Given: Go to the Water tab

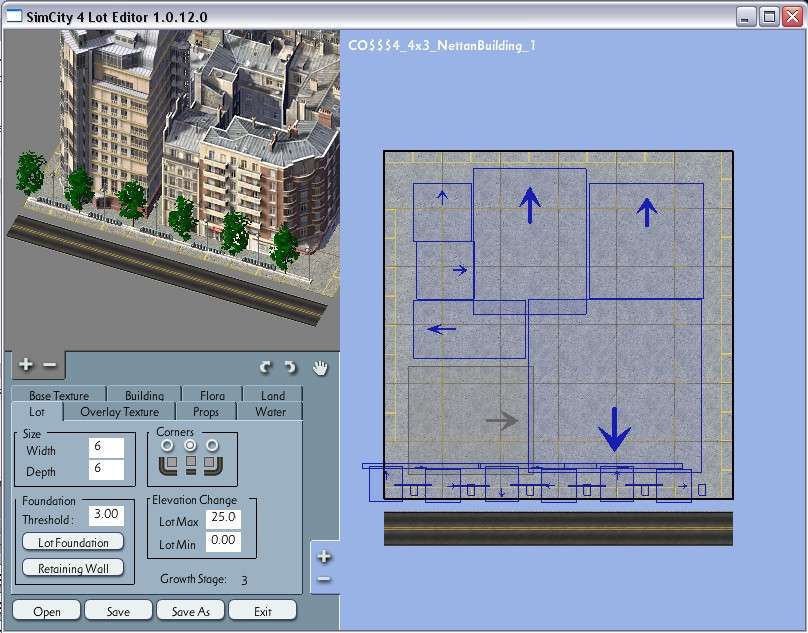Looking at the screenshot, I should (x=270, y=411).
